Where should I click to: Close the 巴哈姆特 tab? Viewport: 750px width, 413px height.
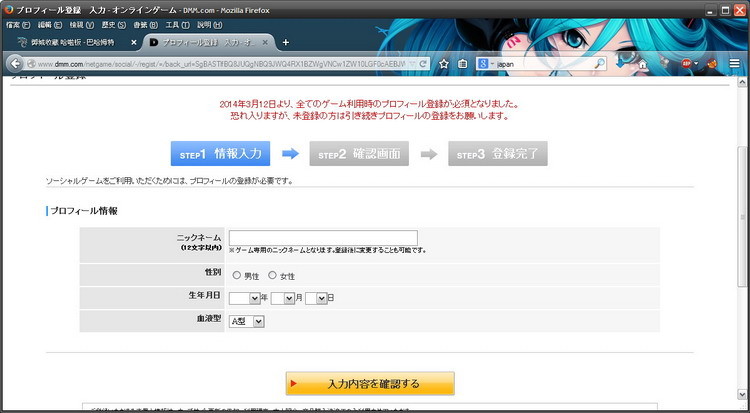click(134, 43)
